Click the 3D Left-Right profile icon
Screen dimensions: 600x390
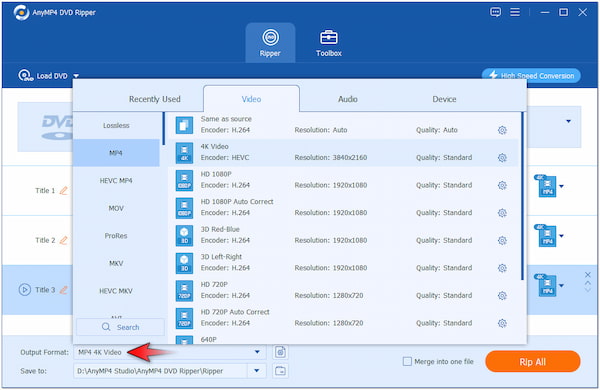[x=184, y=263]
